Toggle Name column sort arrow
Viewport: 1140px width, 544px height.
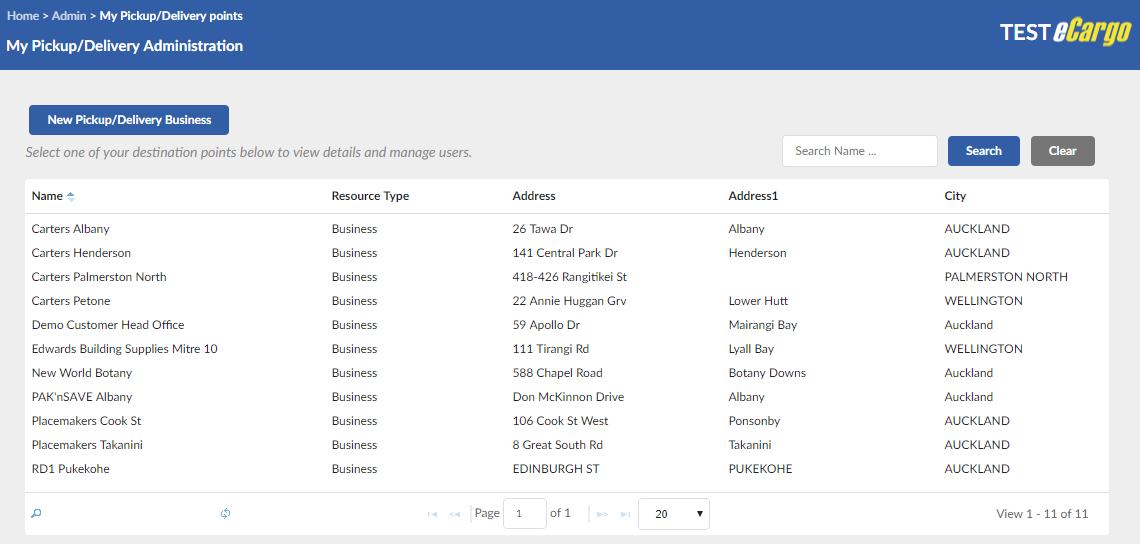(x=71, y=196)
